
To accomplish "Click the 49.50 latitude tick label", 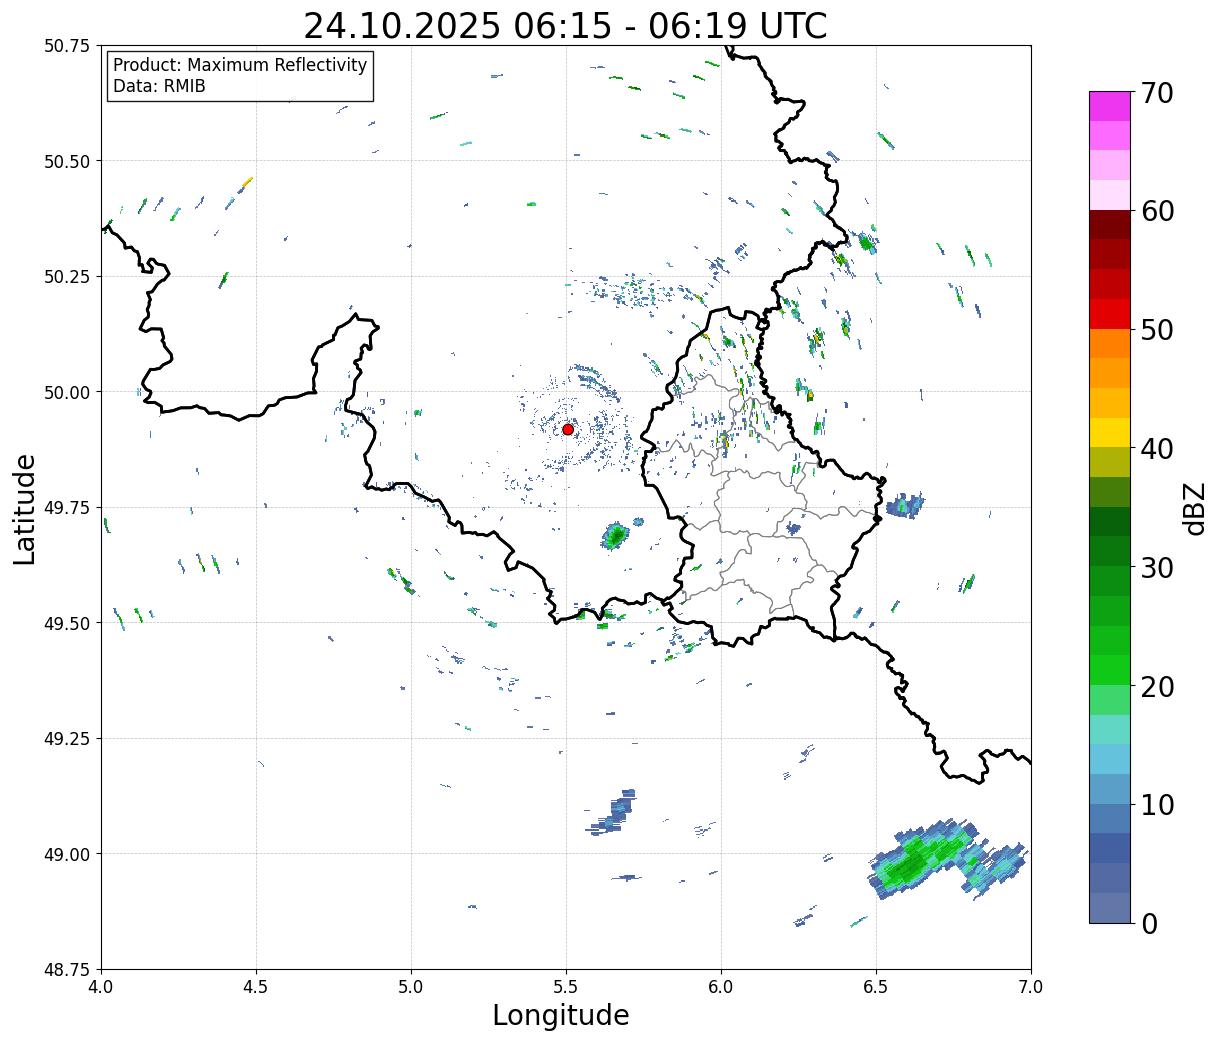I will [67, 623].
